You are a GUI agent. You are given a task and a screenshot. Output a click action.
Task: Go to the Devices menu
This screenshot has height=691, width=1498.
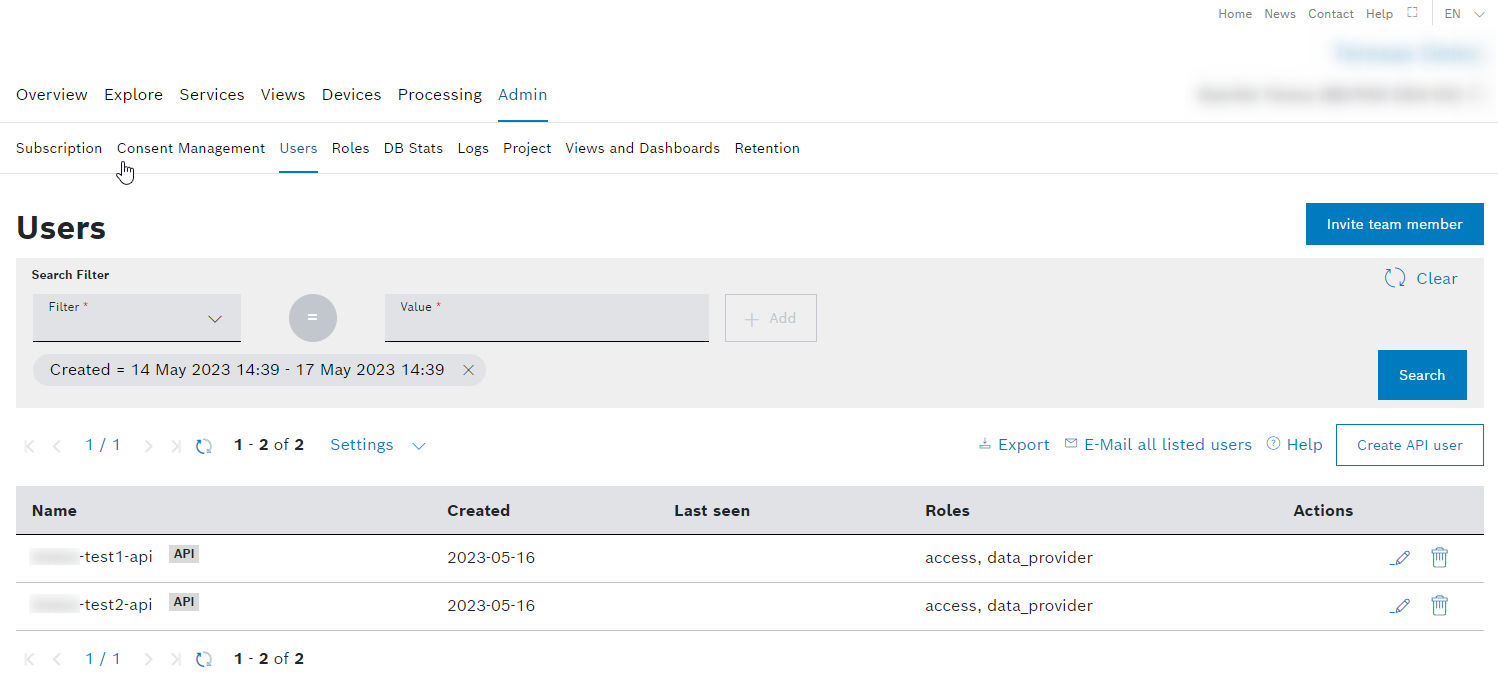click(x=351, y=95)
